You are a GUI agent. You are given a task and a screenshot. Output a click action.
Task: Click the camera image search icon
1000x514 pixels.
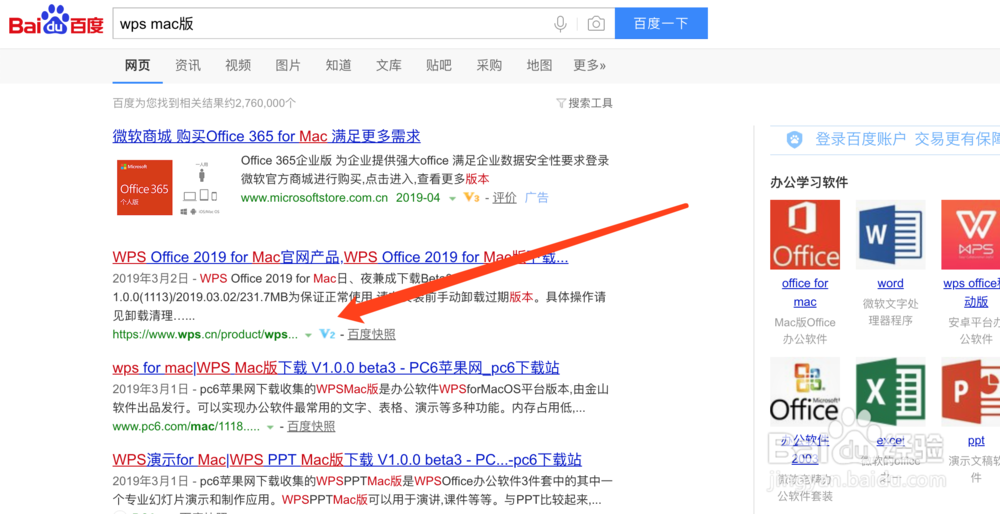point(596,24)
